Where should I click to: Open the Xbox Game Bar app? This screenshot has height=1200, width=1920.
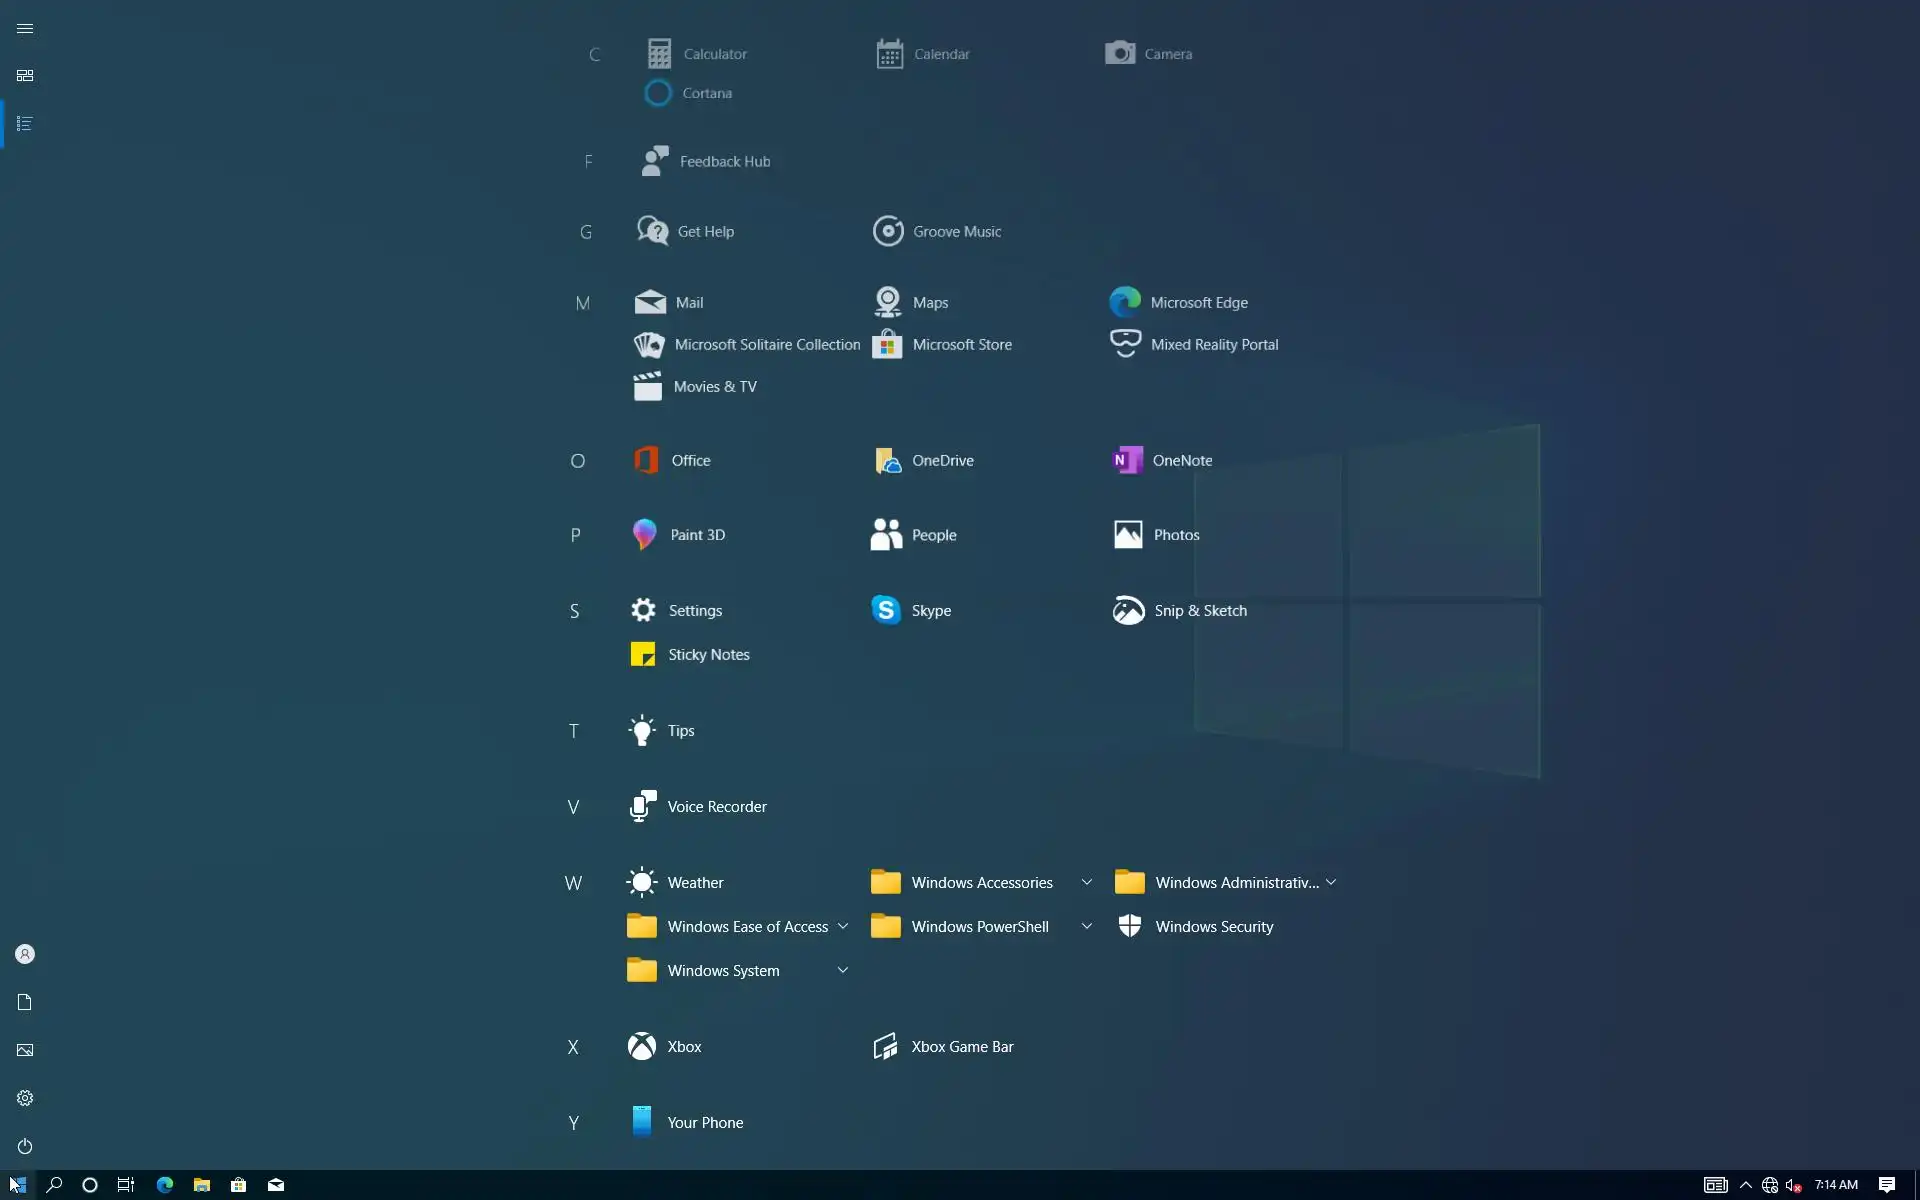click(961, 1047)
